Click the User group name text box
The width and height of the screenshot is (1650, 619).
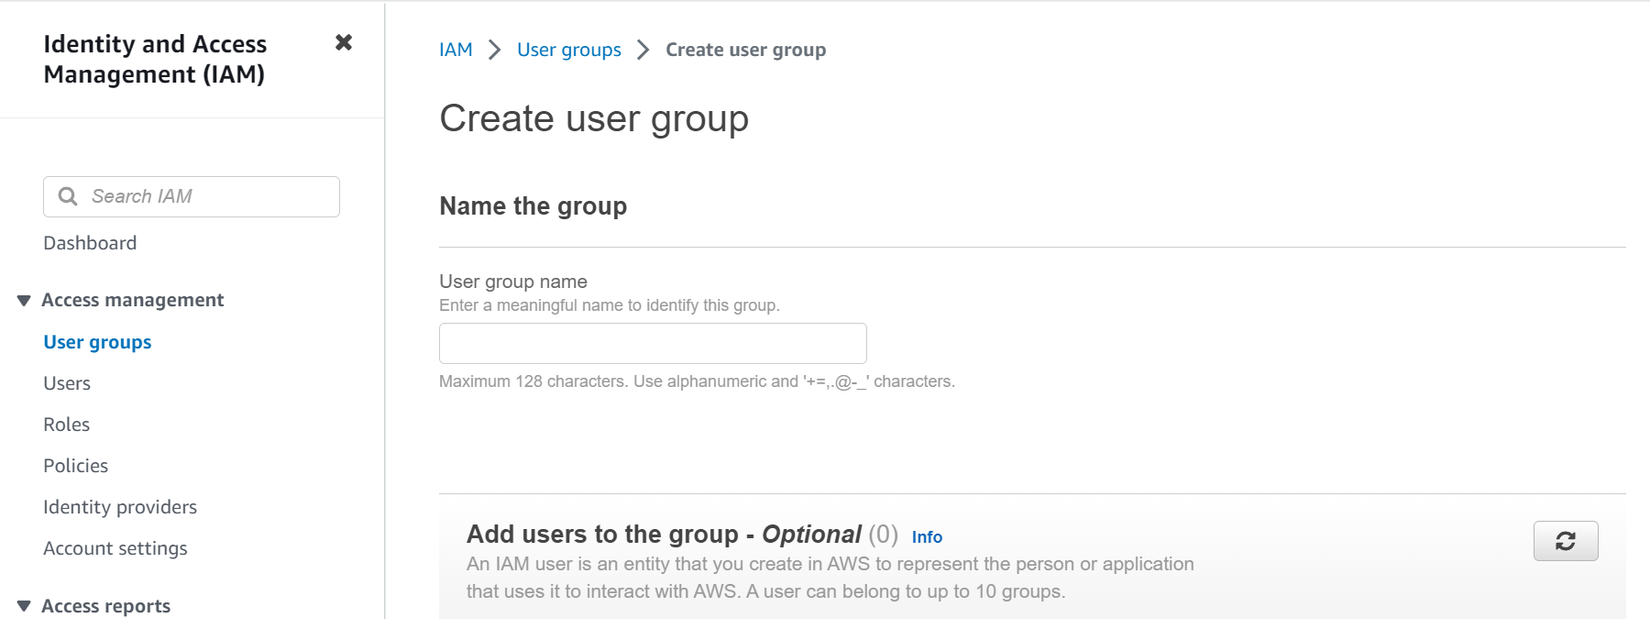[x=652, y=343]
